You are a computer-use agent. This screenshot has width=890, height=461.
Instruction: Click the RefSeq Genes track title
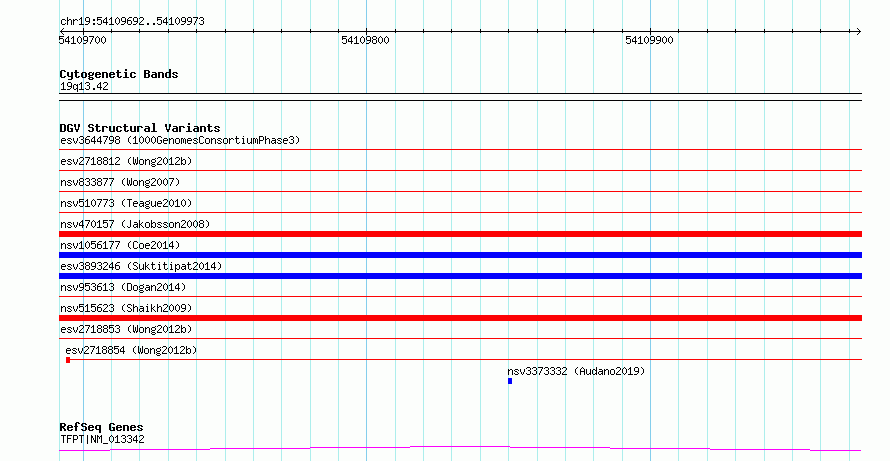click(x=101, y=427)
